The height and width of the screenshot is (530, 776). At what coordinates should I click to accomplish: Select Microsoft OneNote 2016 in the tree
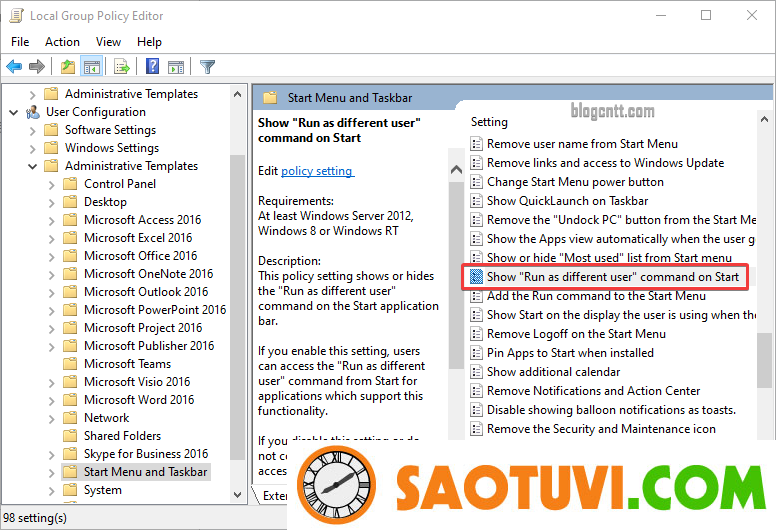tap(148, 274)
